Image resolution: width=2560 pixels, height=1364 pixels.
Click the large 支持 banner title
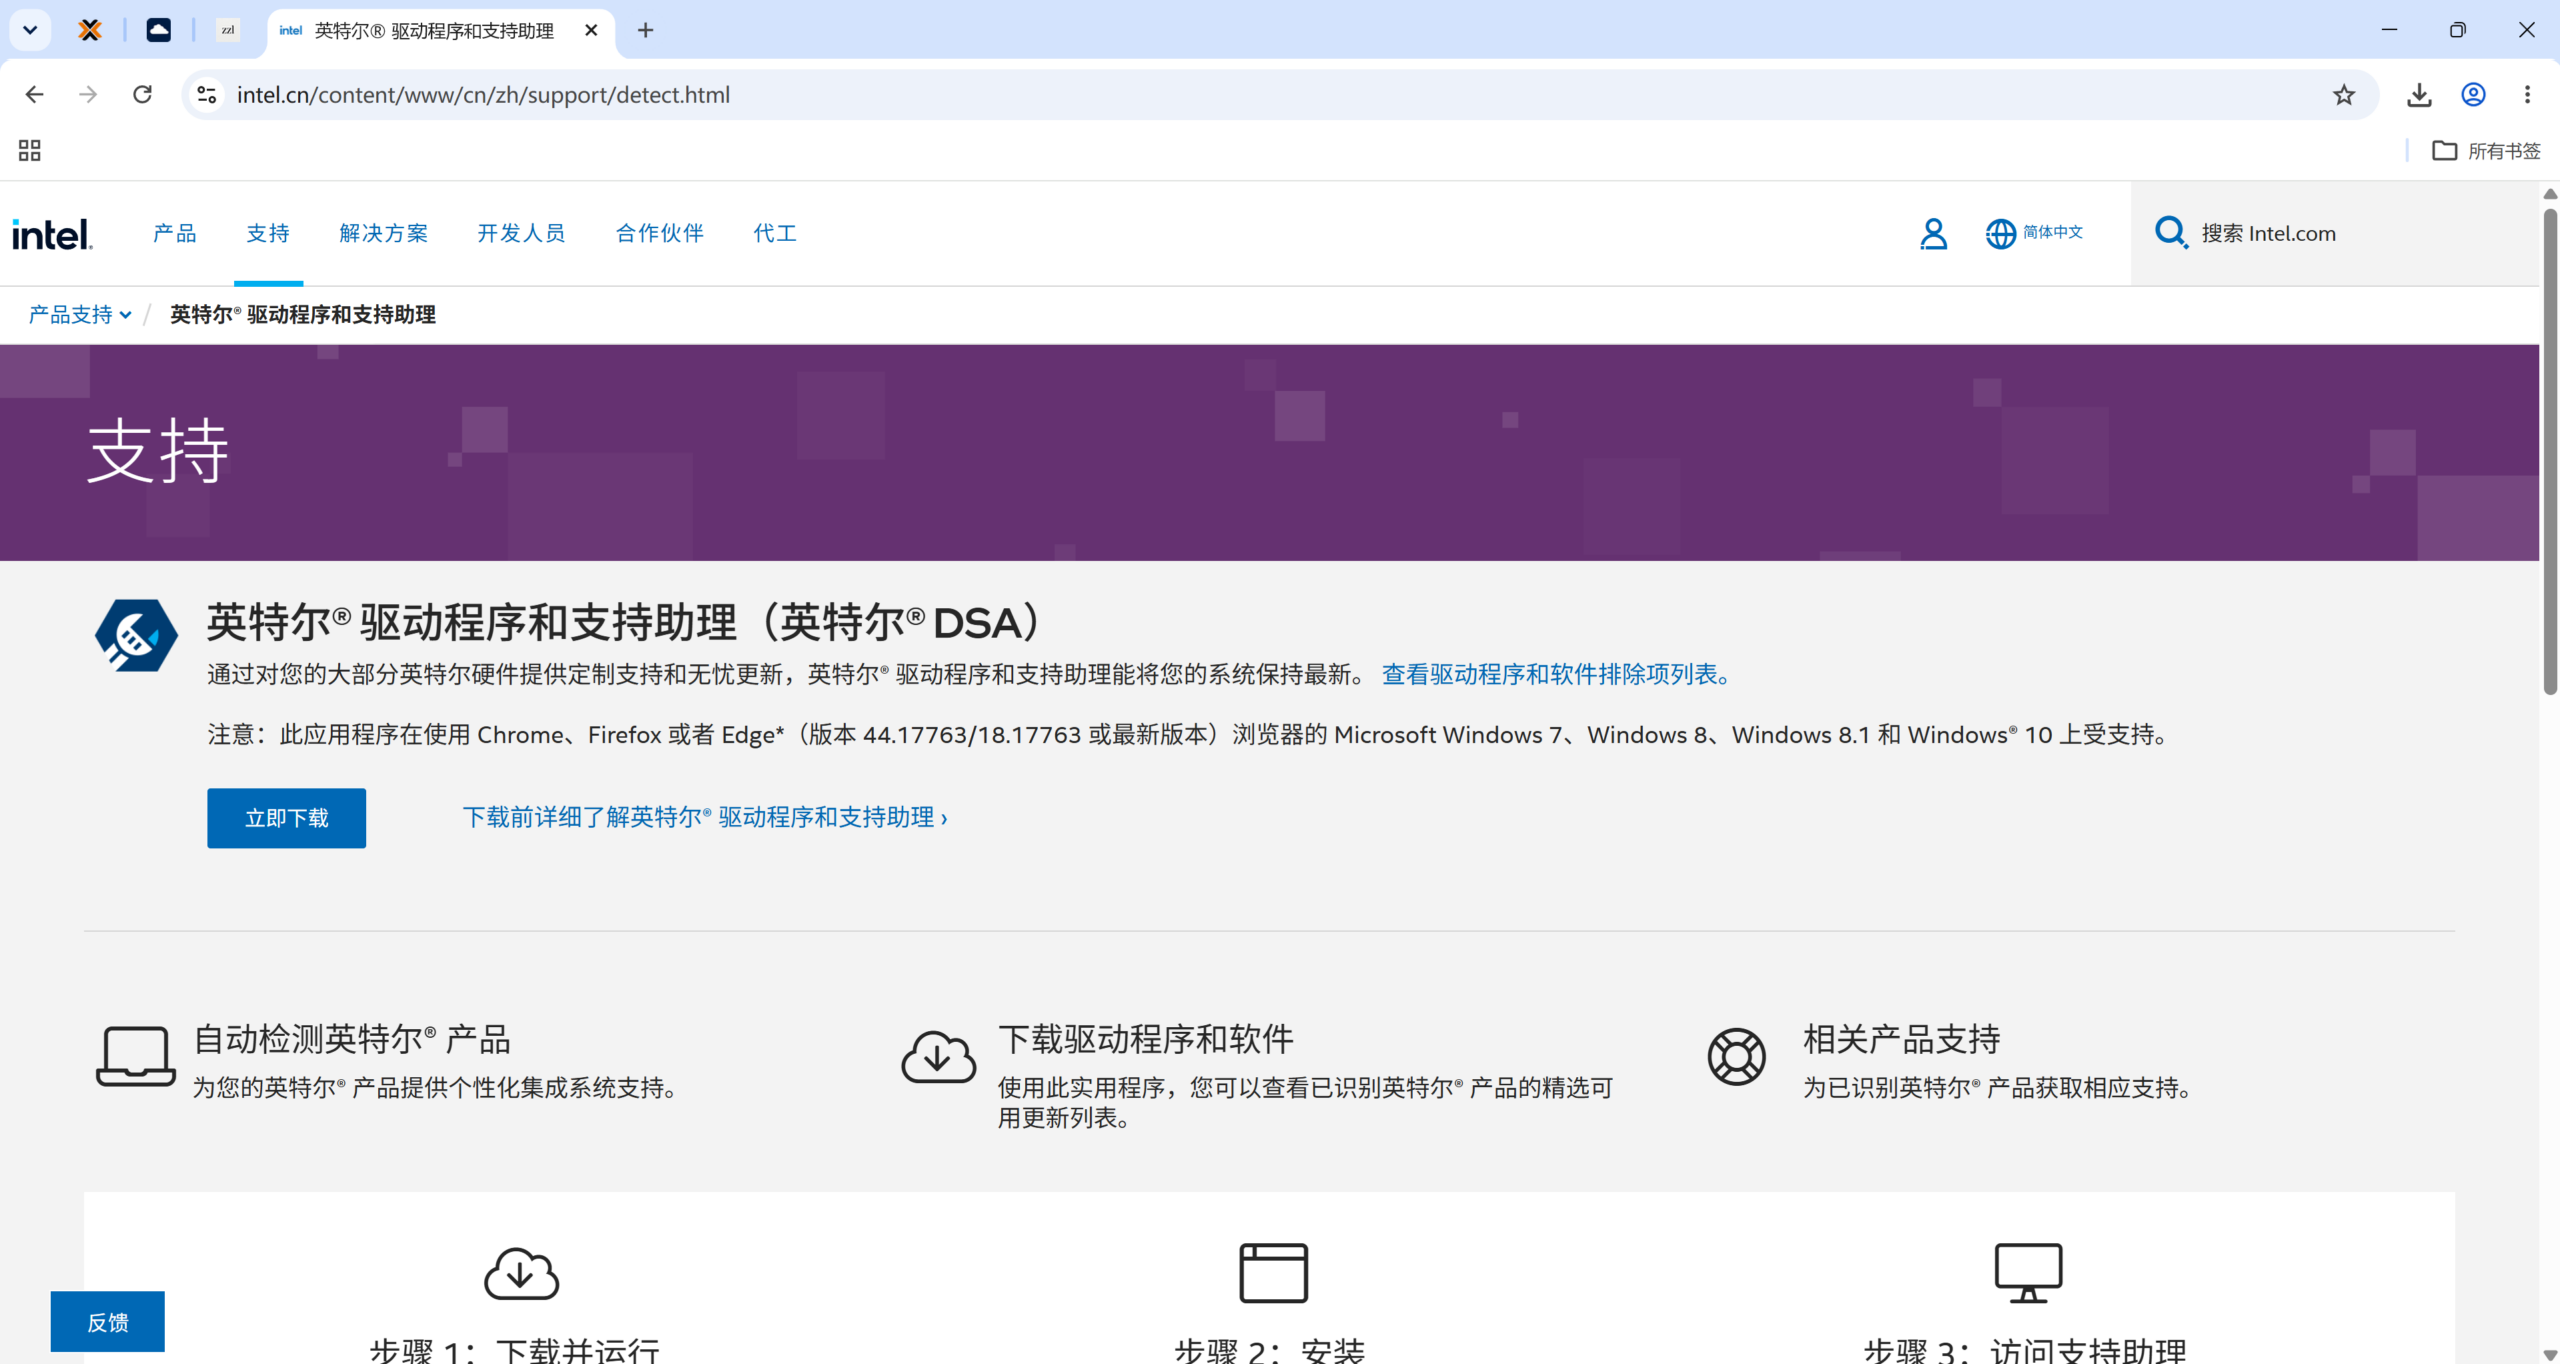pos(158,451)
